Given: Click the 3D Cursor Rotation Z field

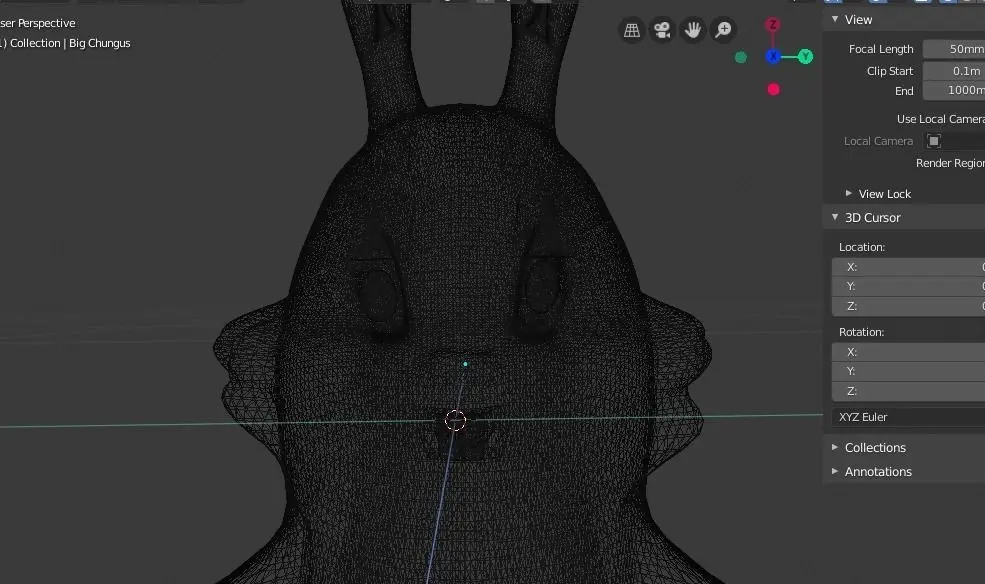Looking at the screenshot, I should pyautogui.click(x=908, y=391).
